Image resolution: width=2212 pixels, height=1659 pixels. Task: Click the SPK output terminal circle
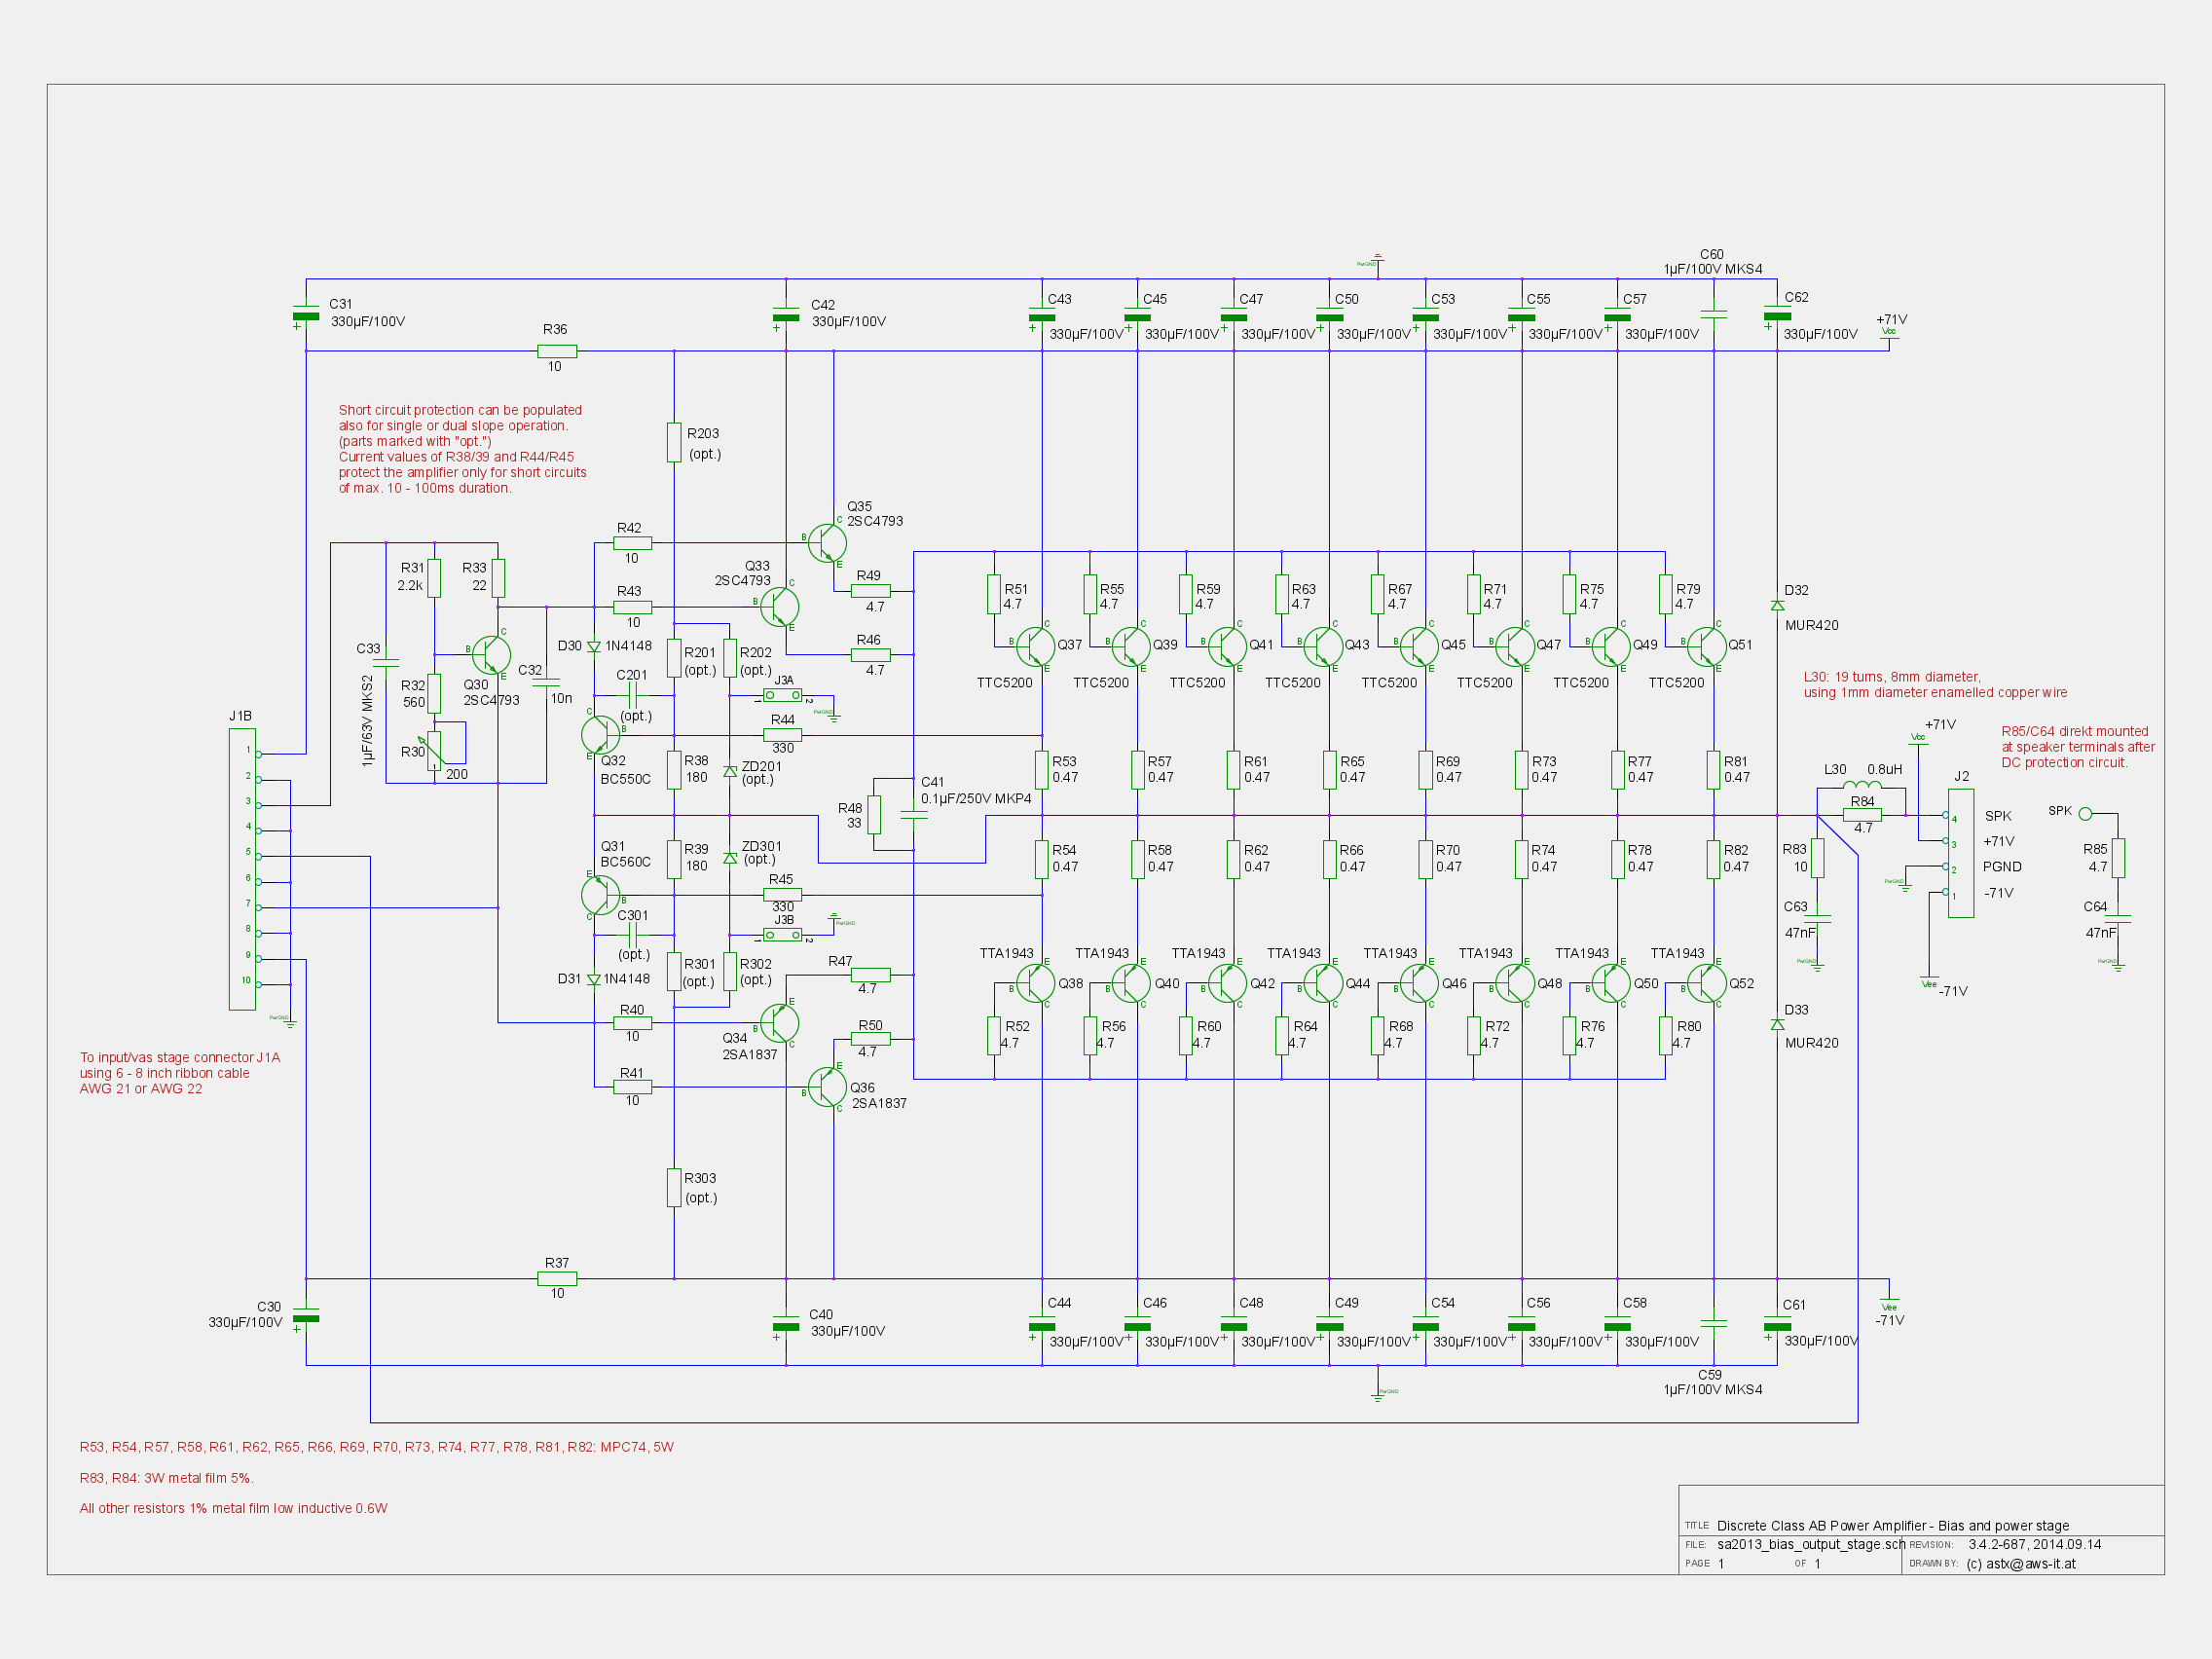(2083, 814)
